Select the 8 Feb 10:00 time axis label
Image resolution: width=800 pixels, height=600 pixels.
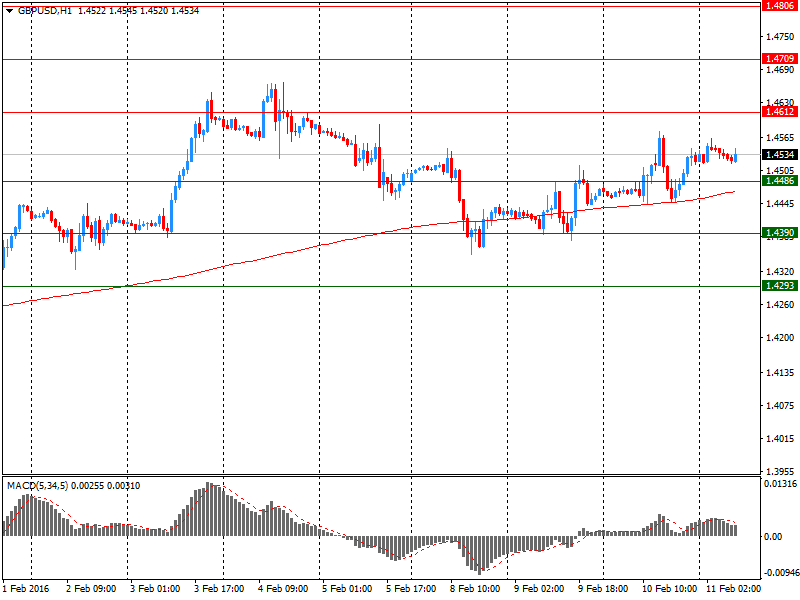475,589
